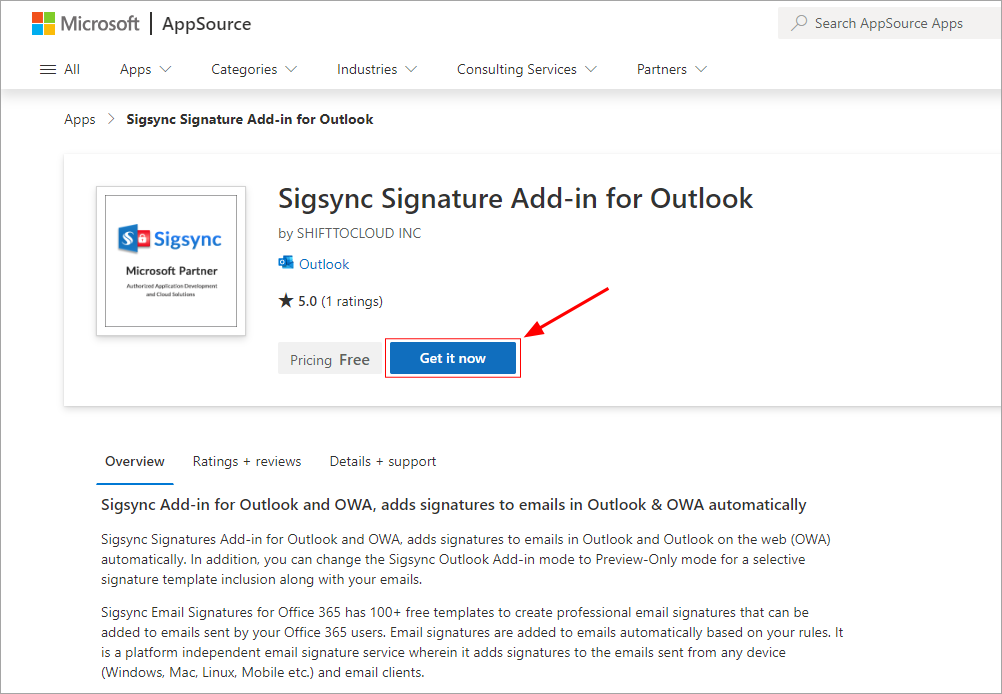Open the All hamburger menu
The image size is (1002, 694).
tap(60, 69)
